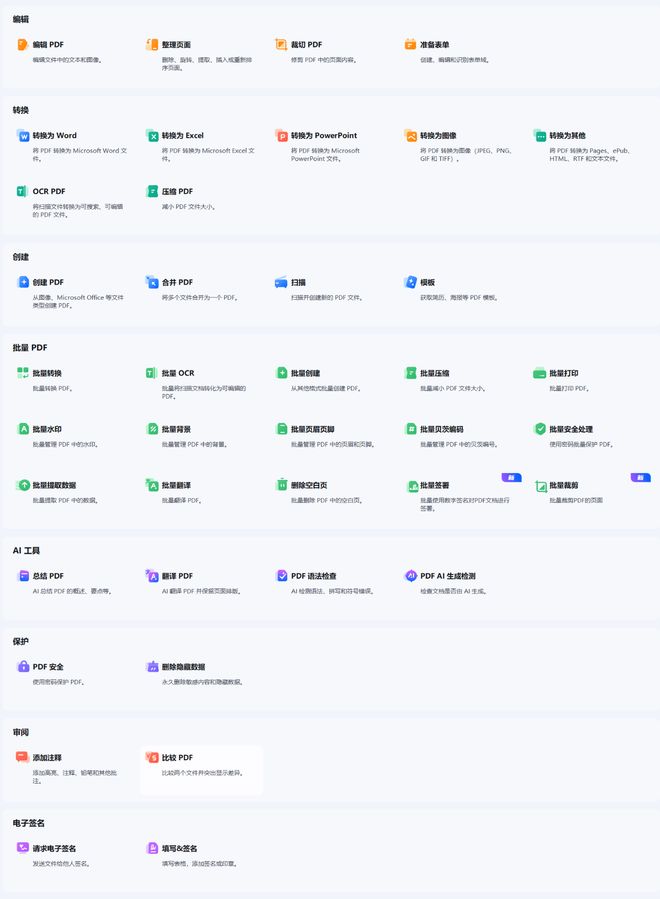This screenshot has width=660, height=899.
Task: Open the 批量水印 icon
Action: pos(23,429)
